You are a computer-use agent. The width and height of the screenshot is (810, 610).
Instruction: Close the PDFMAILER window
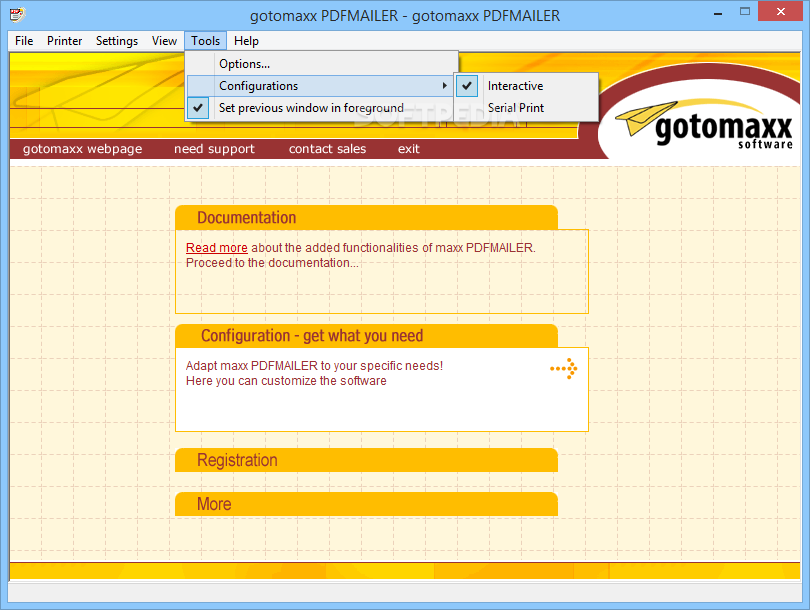tap(781, 11)
